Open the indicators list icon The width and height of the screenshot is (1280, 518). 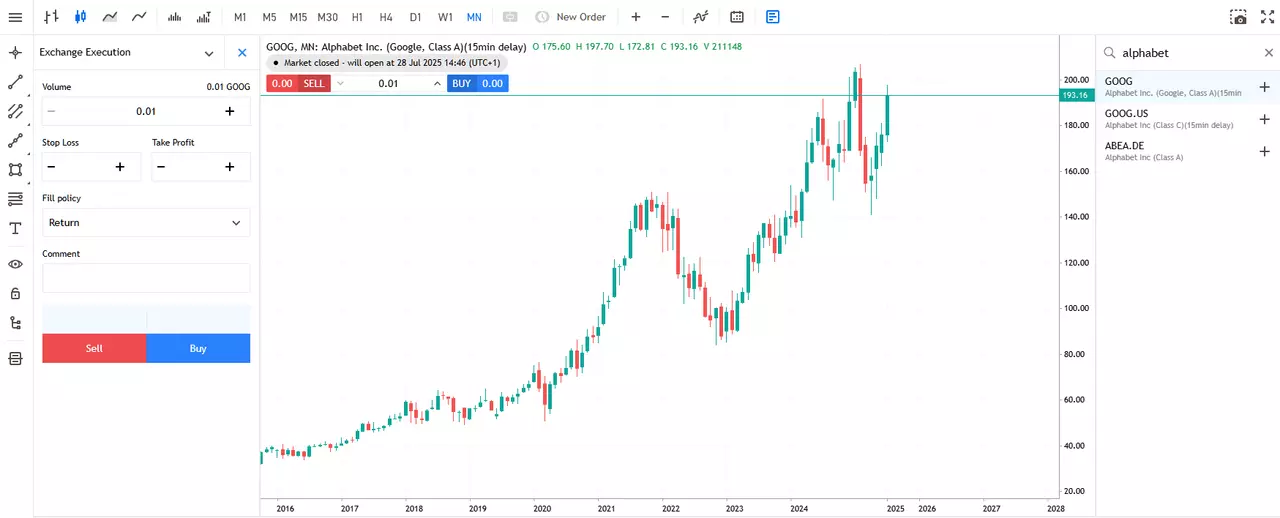point(701,17)
